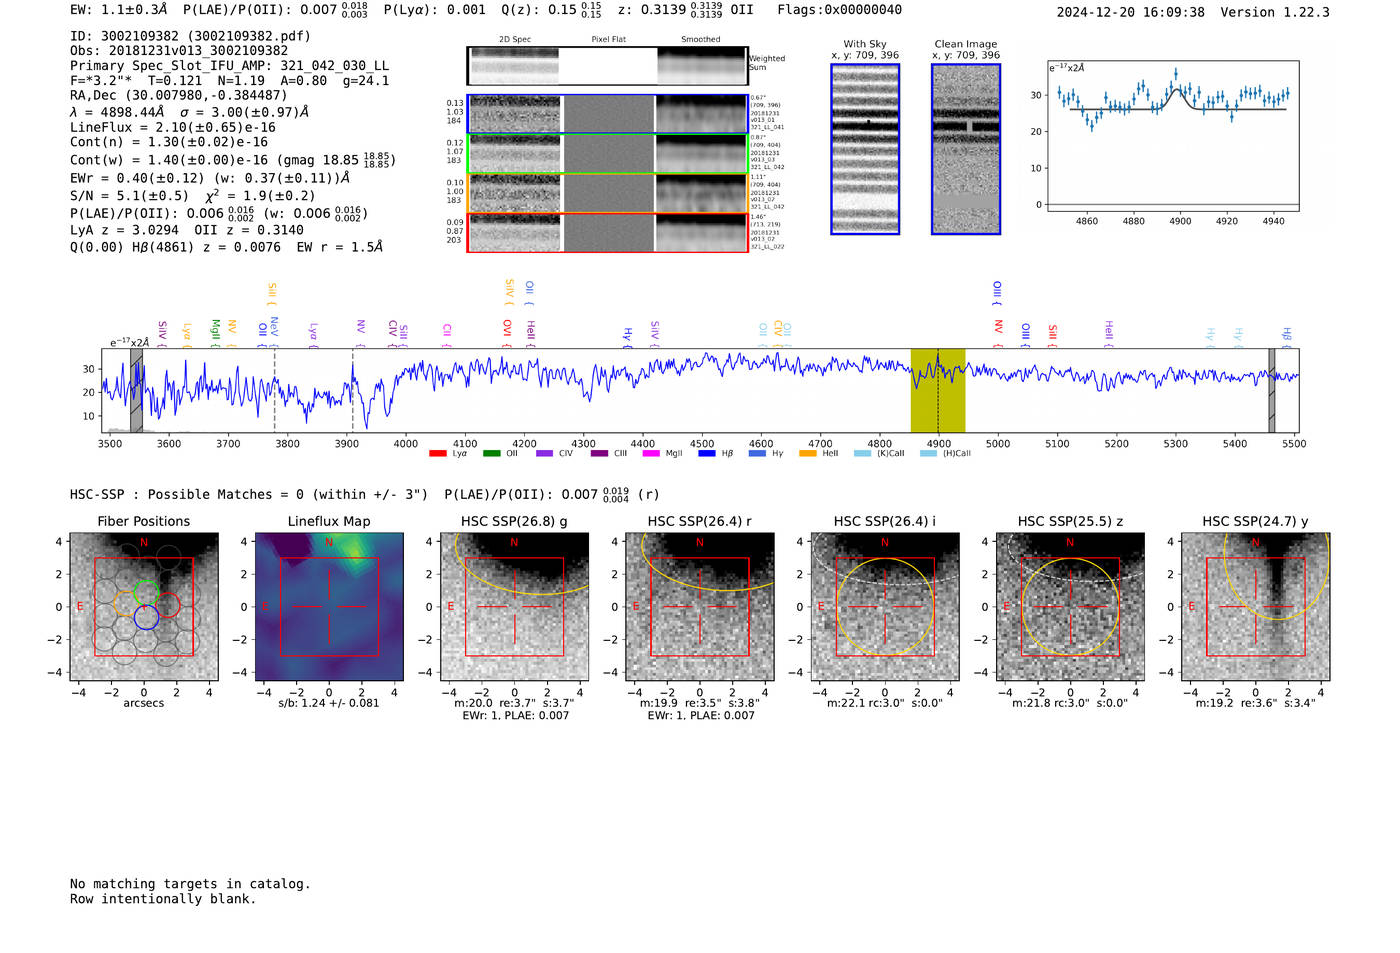Click the 's/b: 1.24 +/- 0.081' caption

click(x=329, y=703)
